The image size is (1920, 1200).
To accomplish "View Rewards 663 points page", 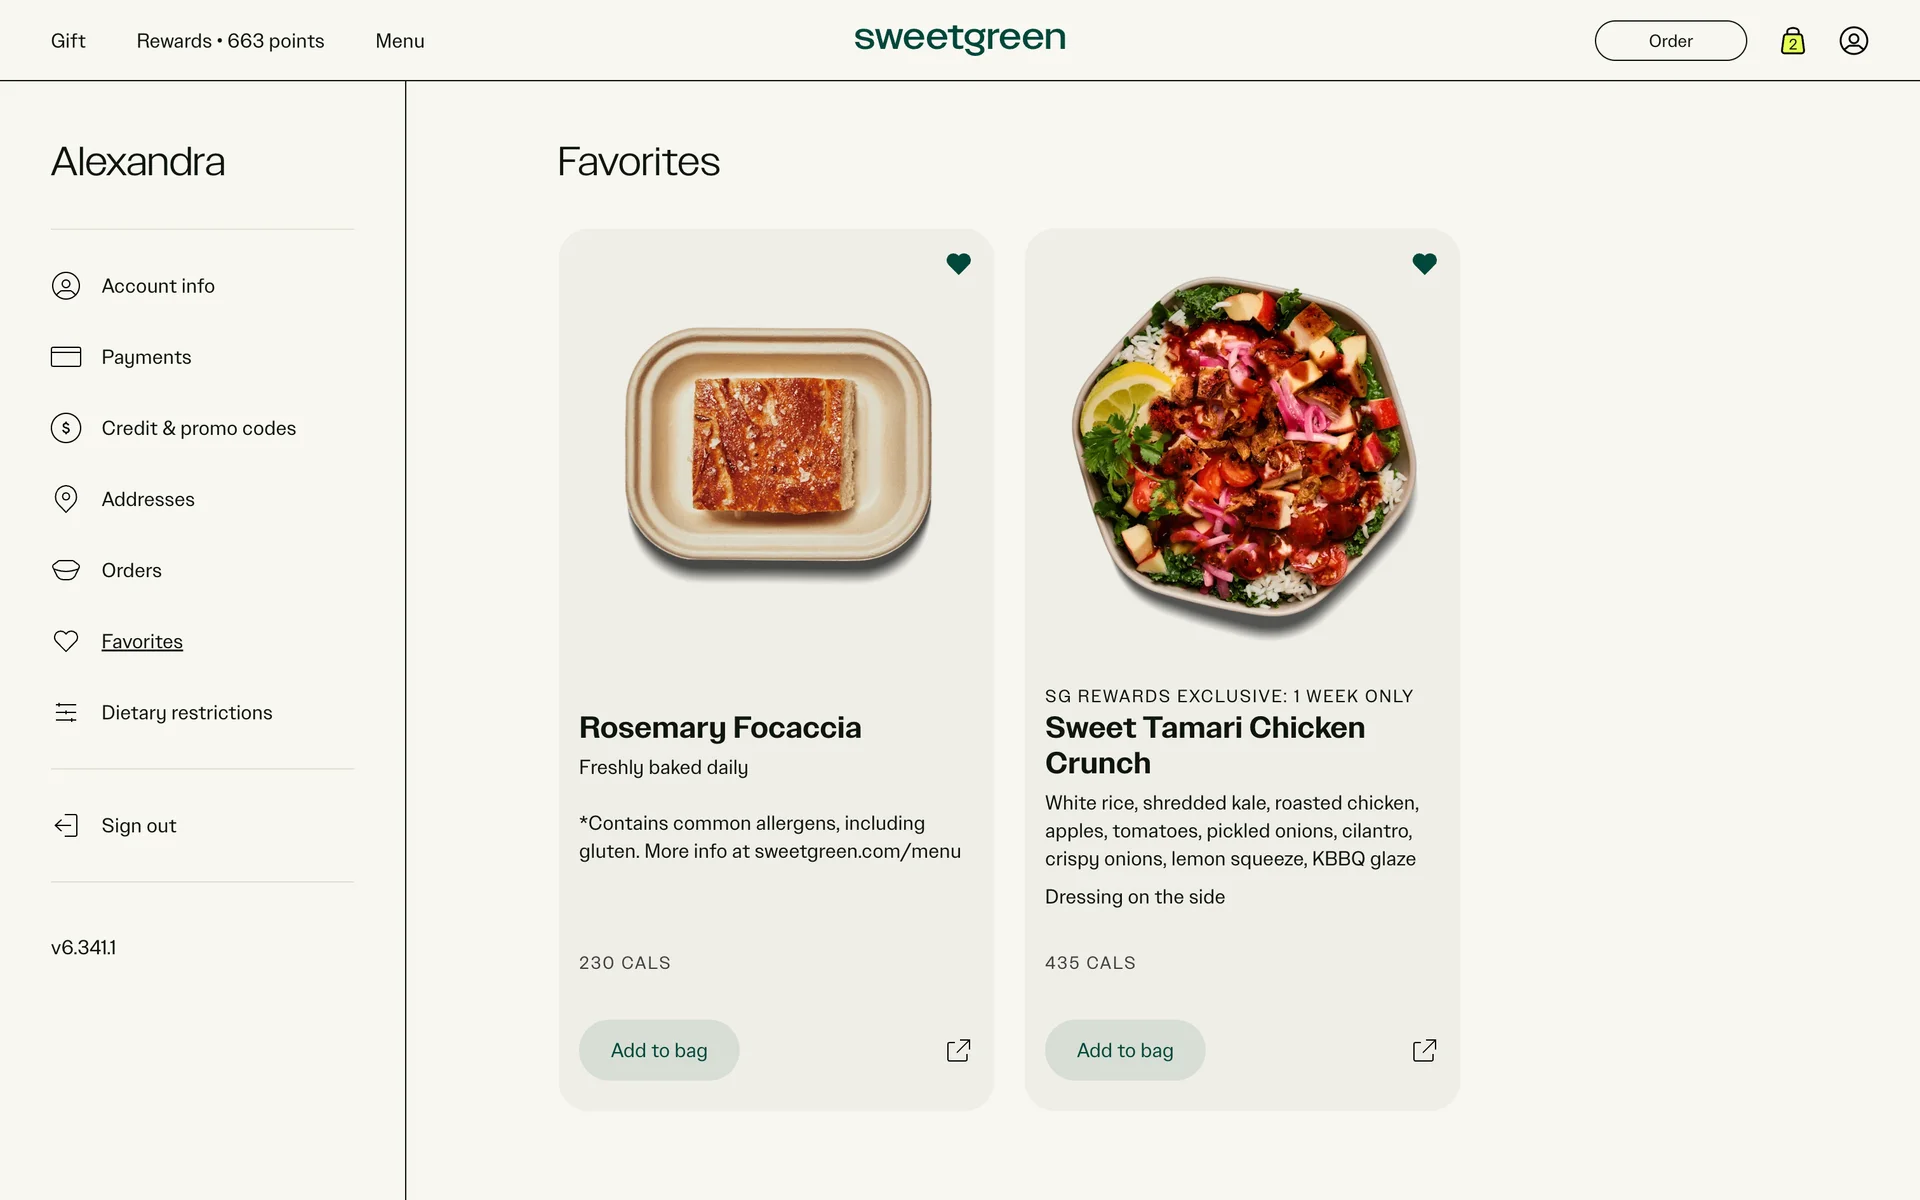I will pyautogui.click(x=230, y=41).
